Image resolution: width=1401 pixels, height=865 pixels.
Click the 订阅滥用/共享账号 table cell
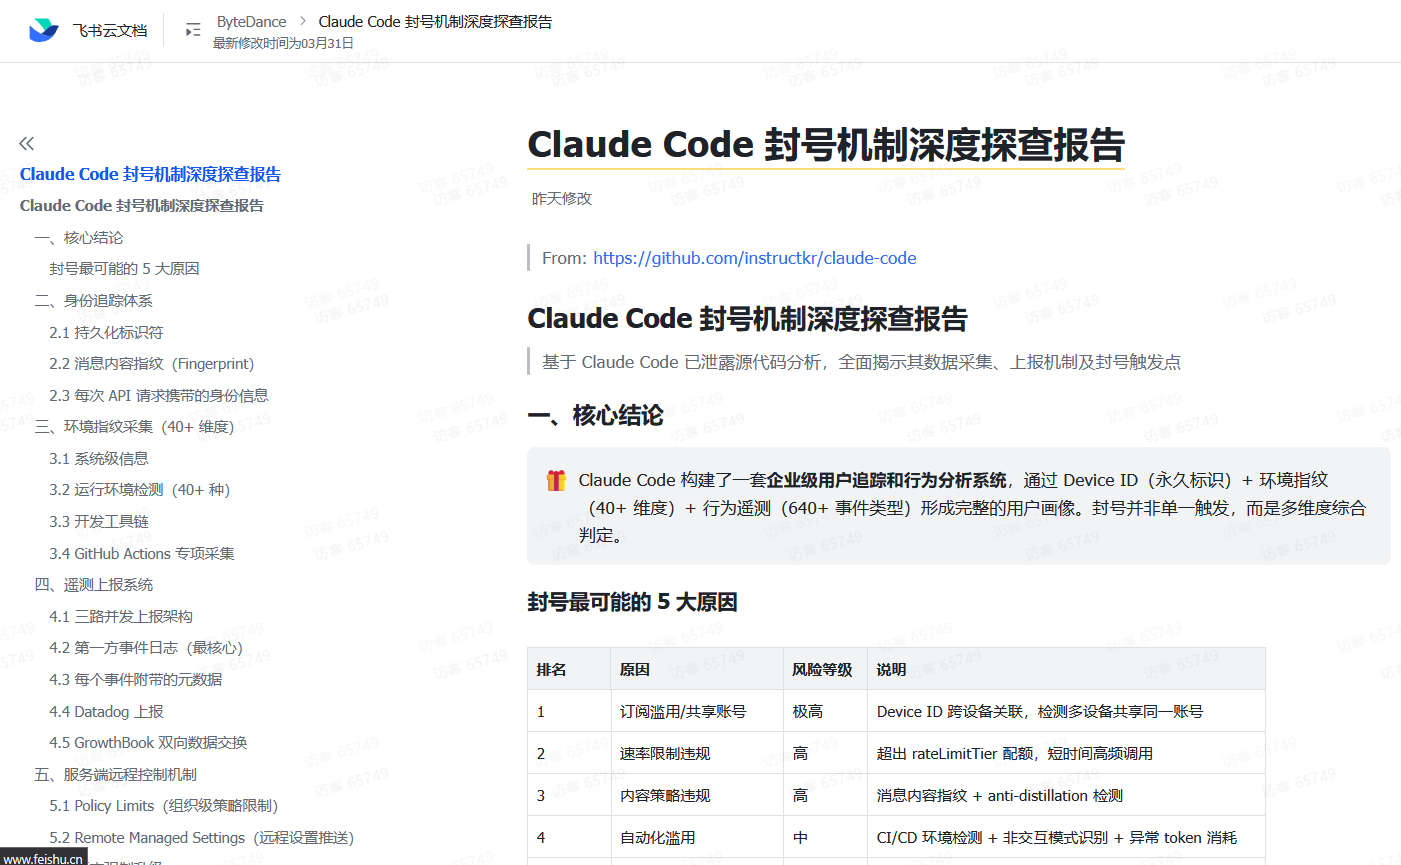tap(697, 711)
